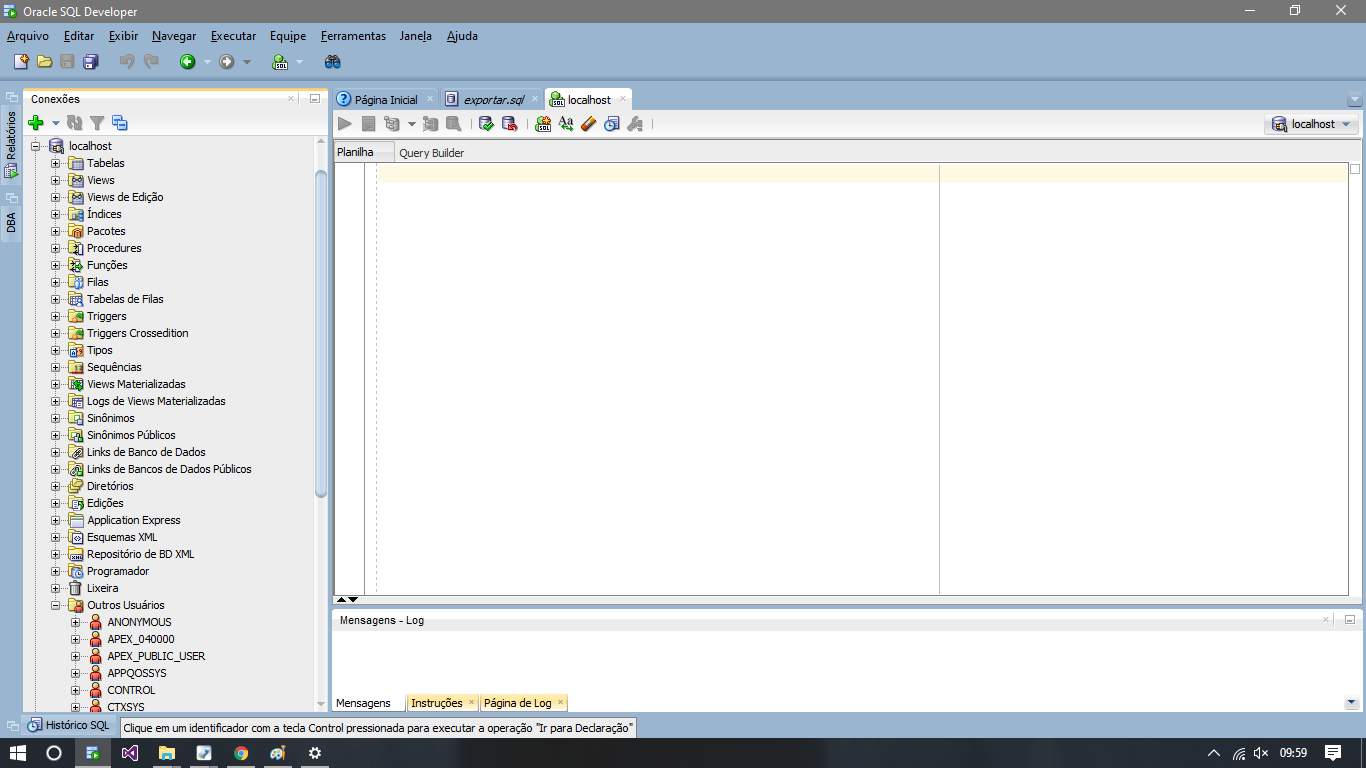
Task: Clear the worksheet with eraser icon
Action: point(588,124)
